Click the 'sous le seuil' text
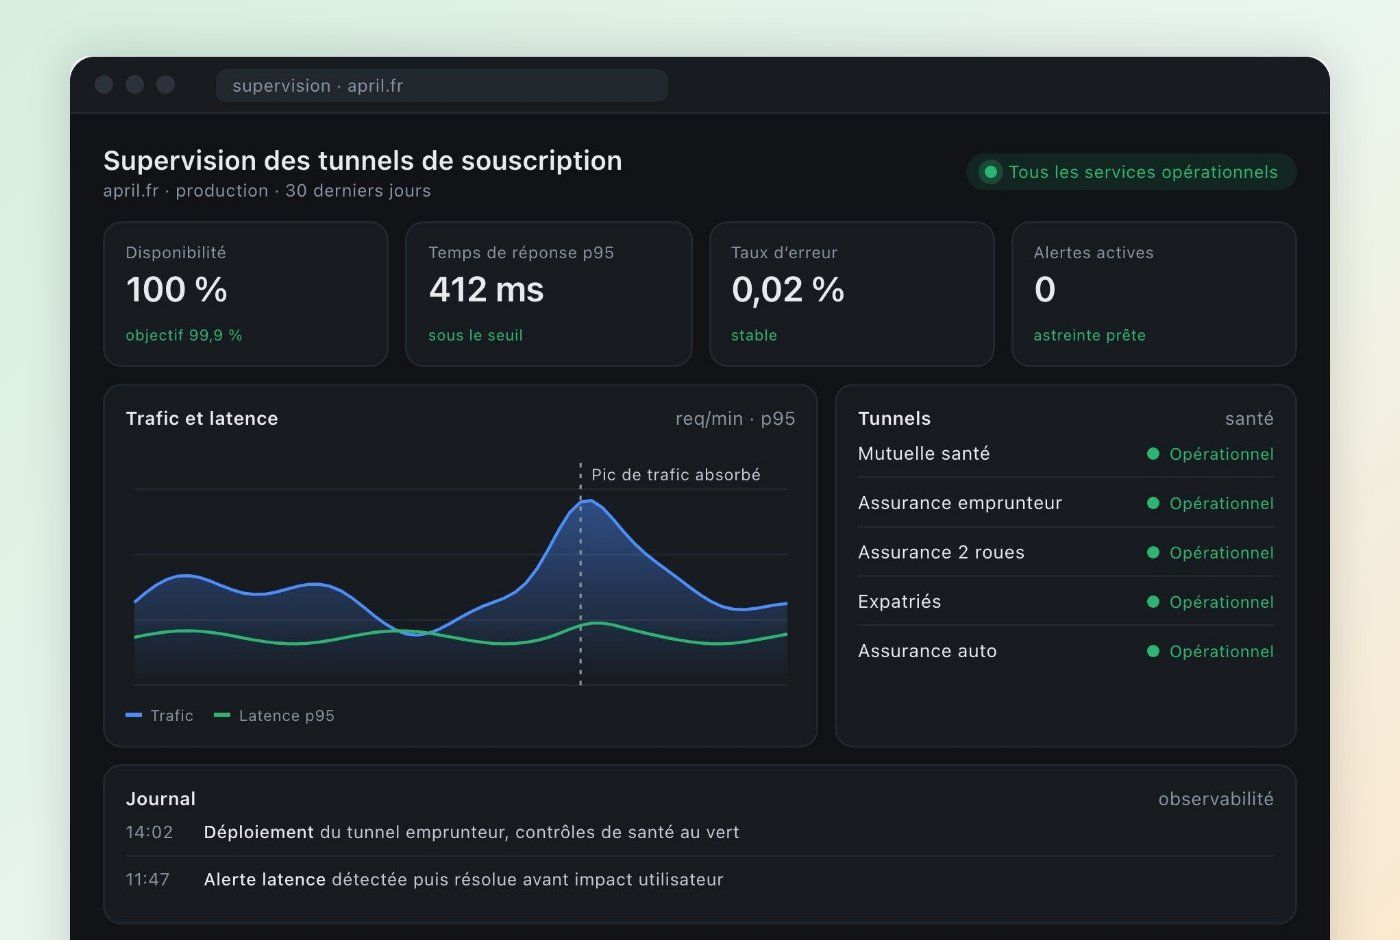The width and height of the screenshot is (1400, 940). click(476, 335)
